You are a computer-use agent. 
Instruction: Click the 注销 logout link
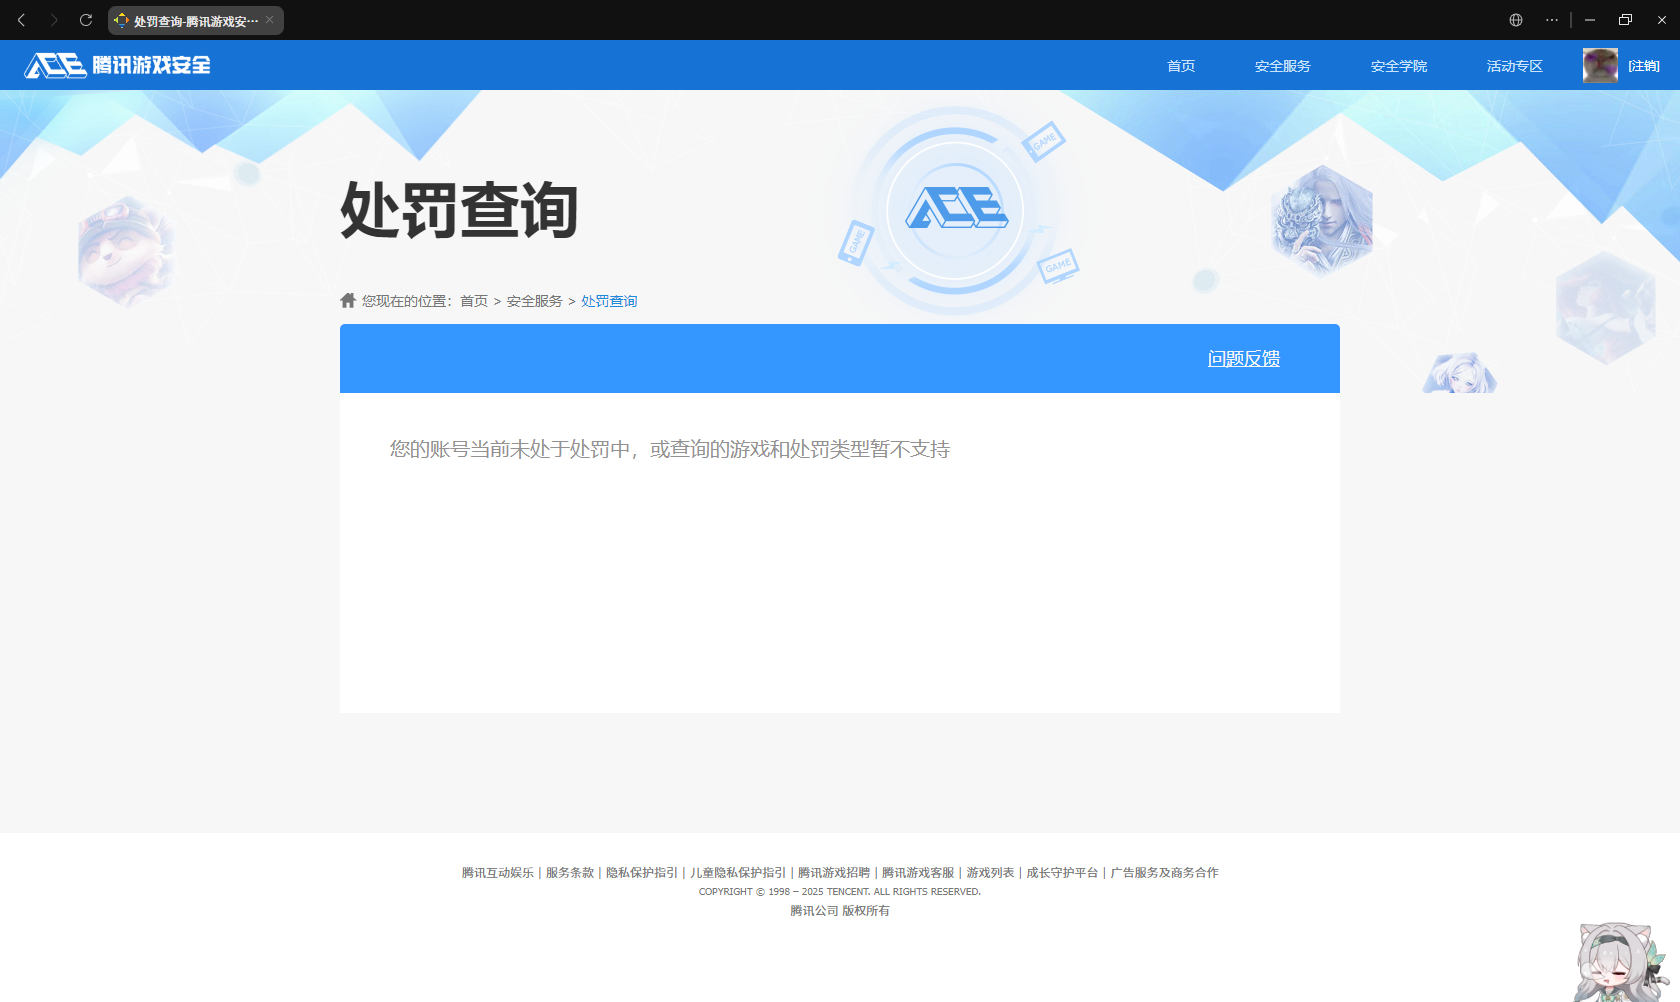coord(1643,66)
